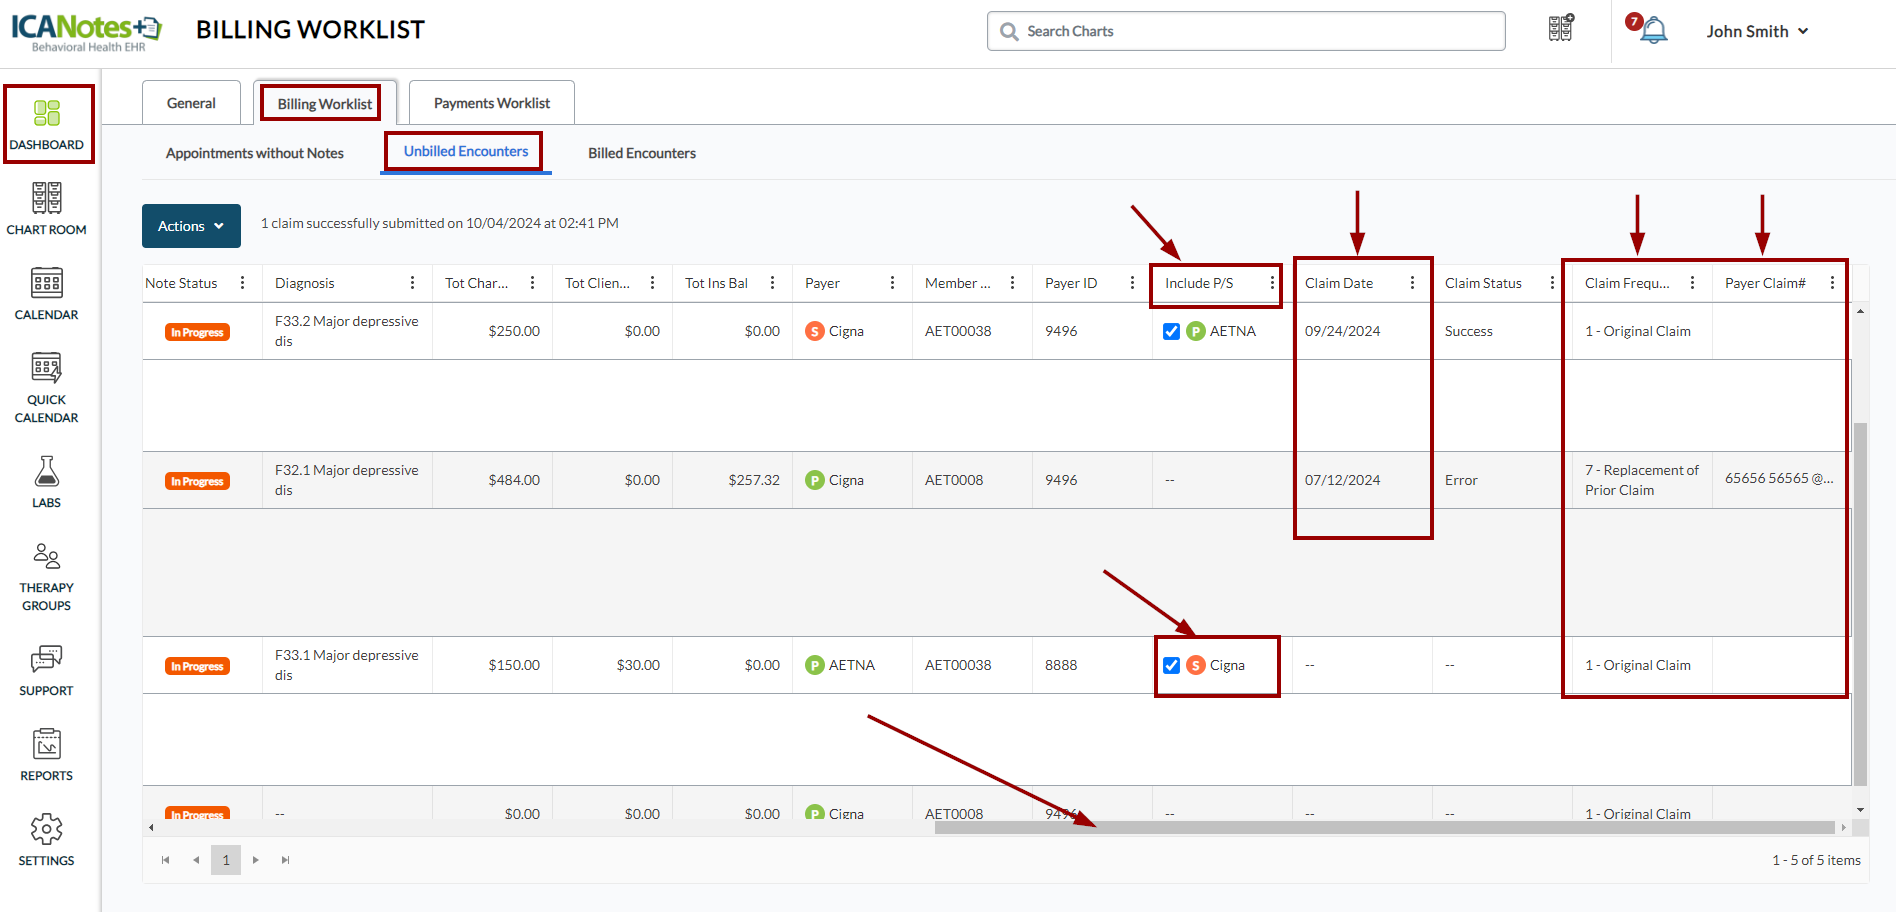The width and height of the screenshot is (1896, 912).
Task: Uncheck the Cigna Include P/S checkbox
Action: [1171, 666]
